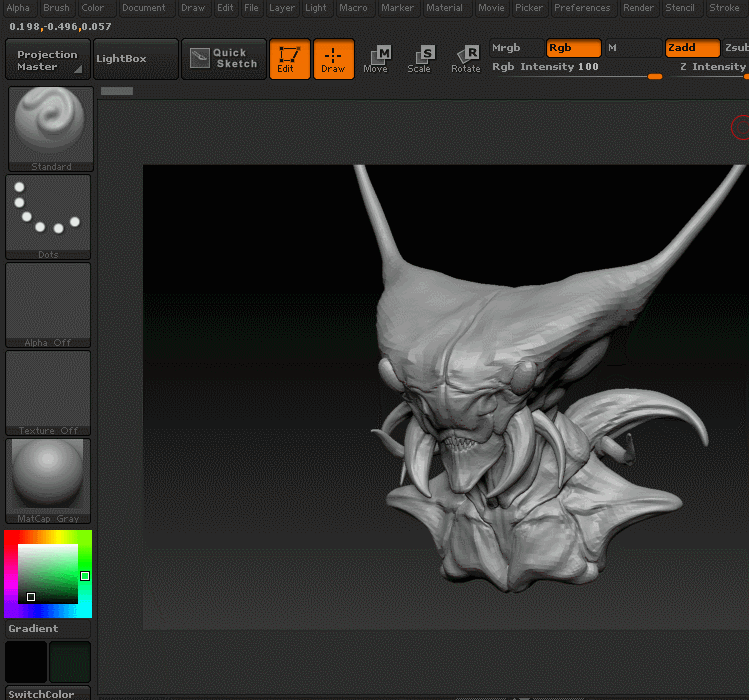Select the black secondary color swatch
This screenshot has height=700, width=749.
click(x=26, y=662)
